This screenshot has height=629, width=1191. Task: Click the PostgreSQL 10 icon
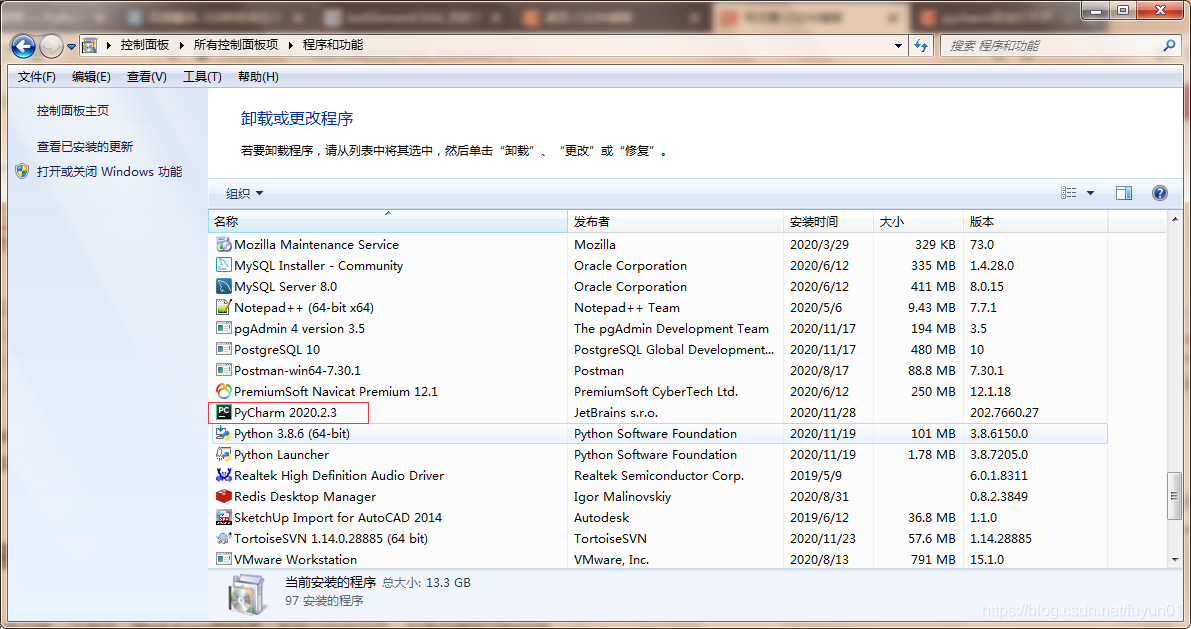point(223,349)
